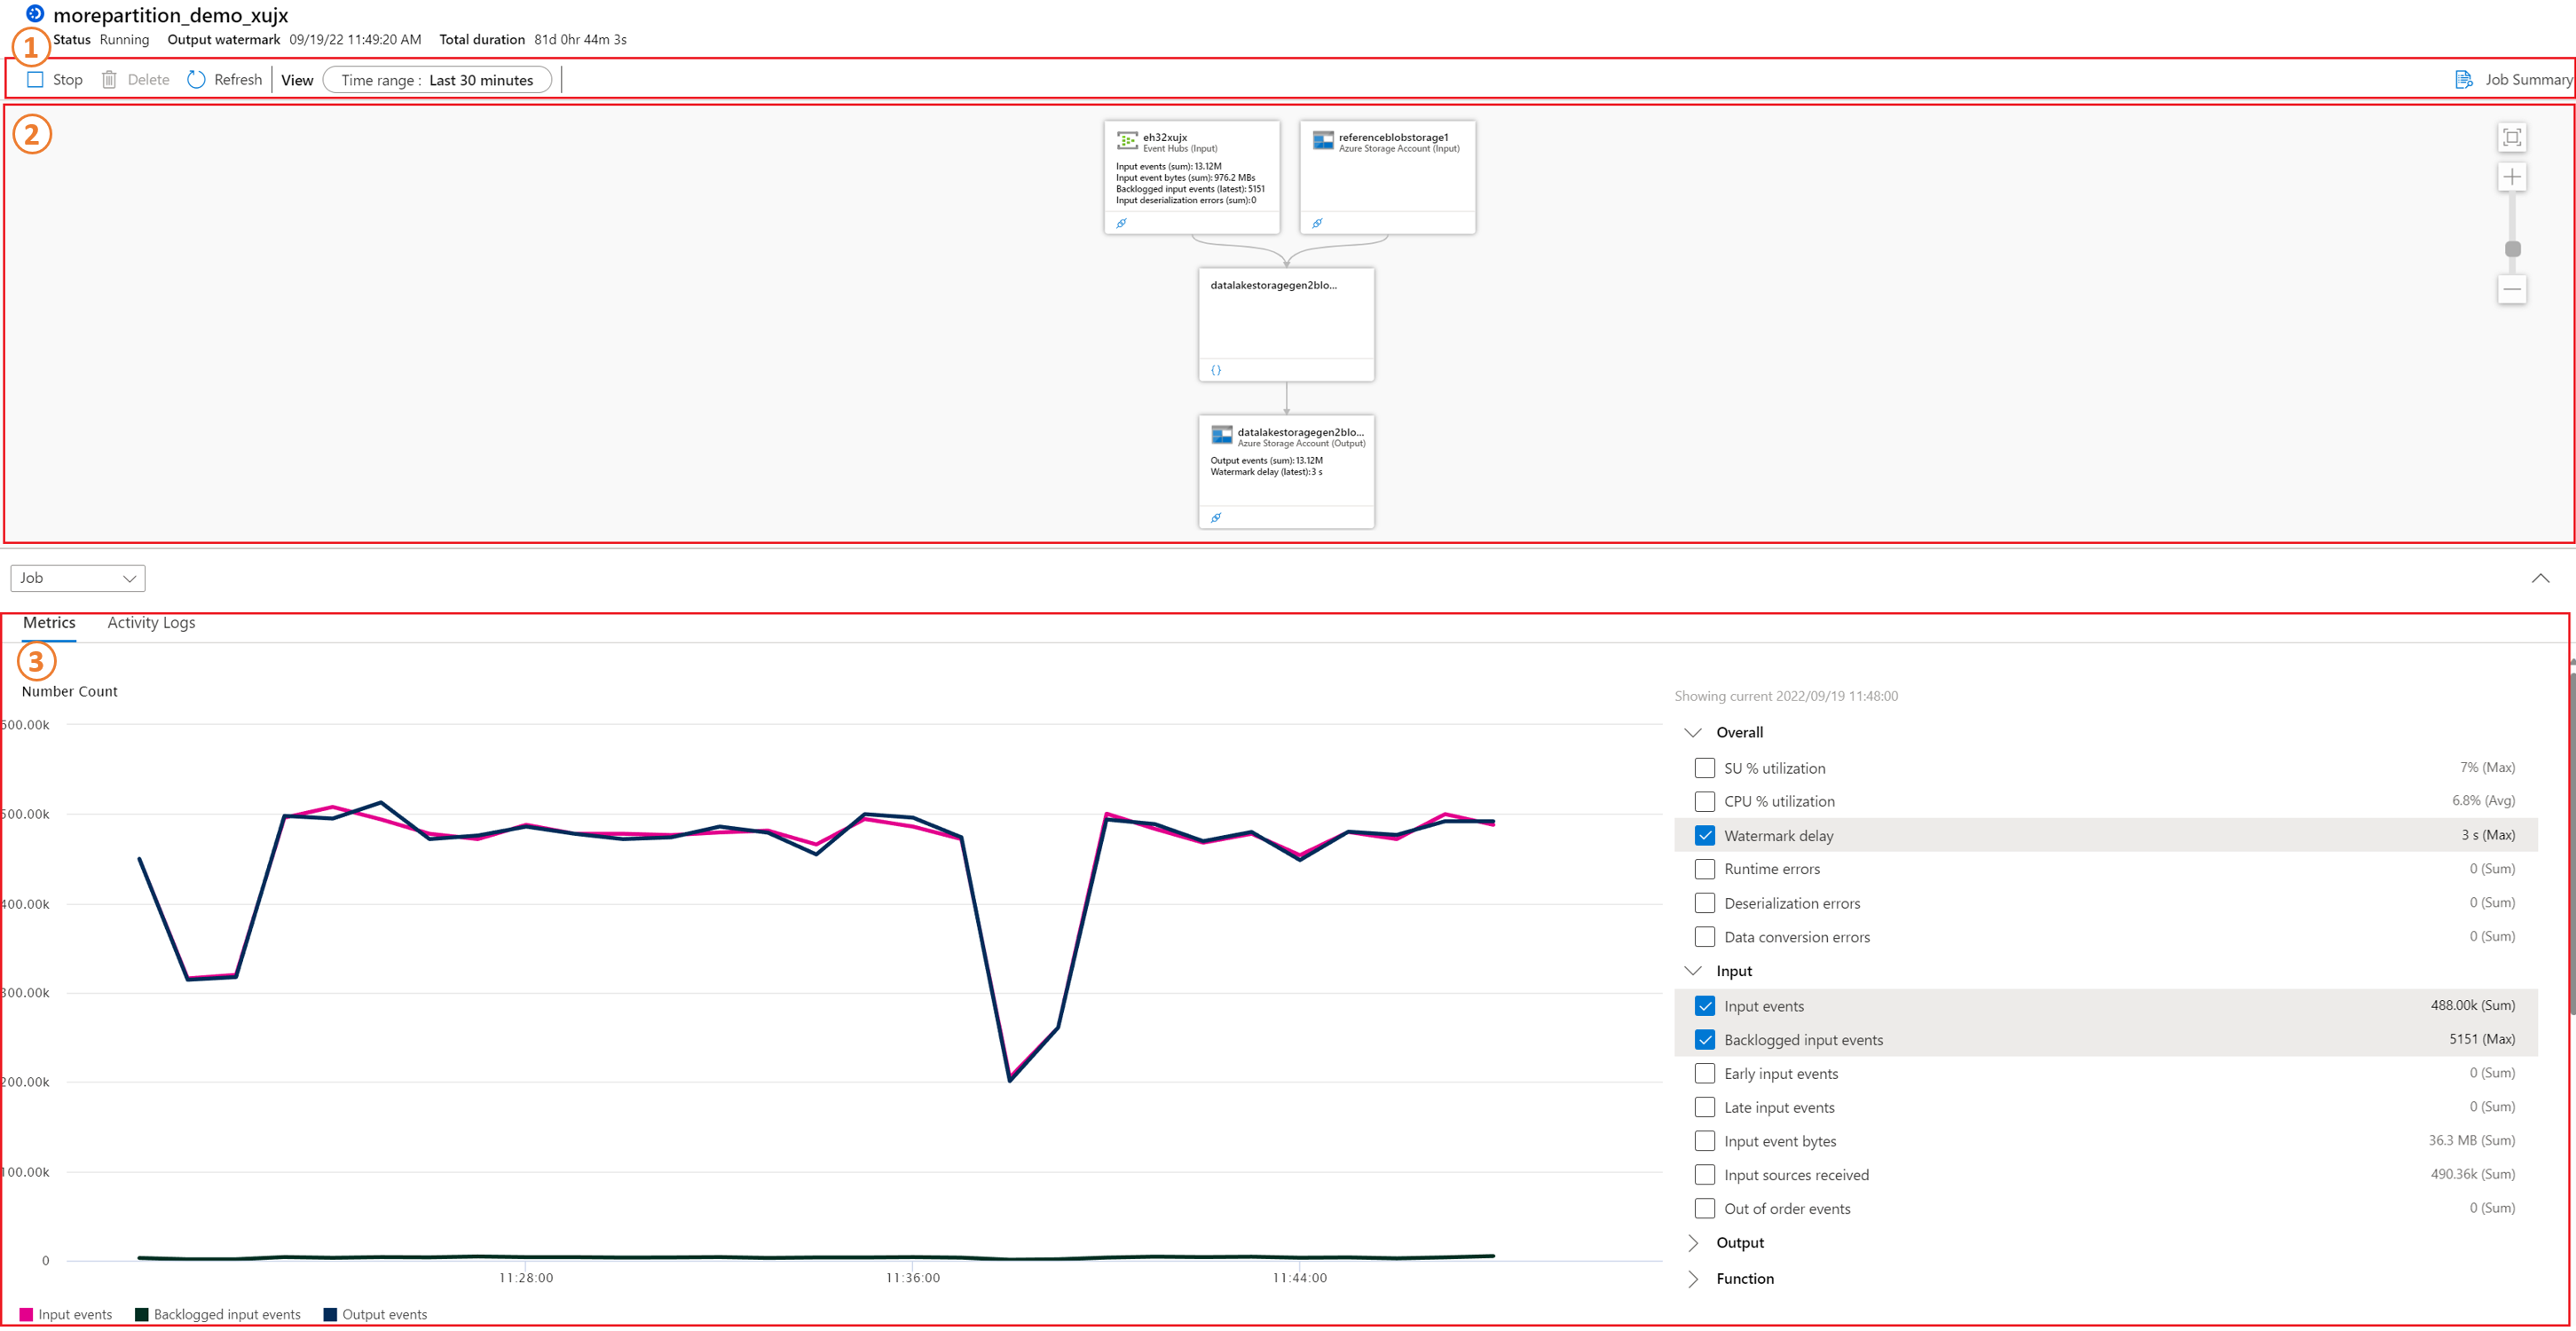Click the Delete trash icon
The width and height of the screenshot is (2576, 1331).
(109, 79)
